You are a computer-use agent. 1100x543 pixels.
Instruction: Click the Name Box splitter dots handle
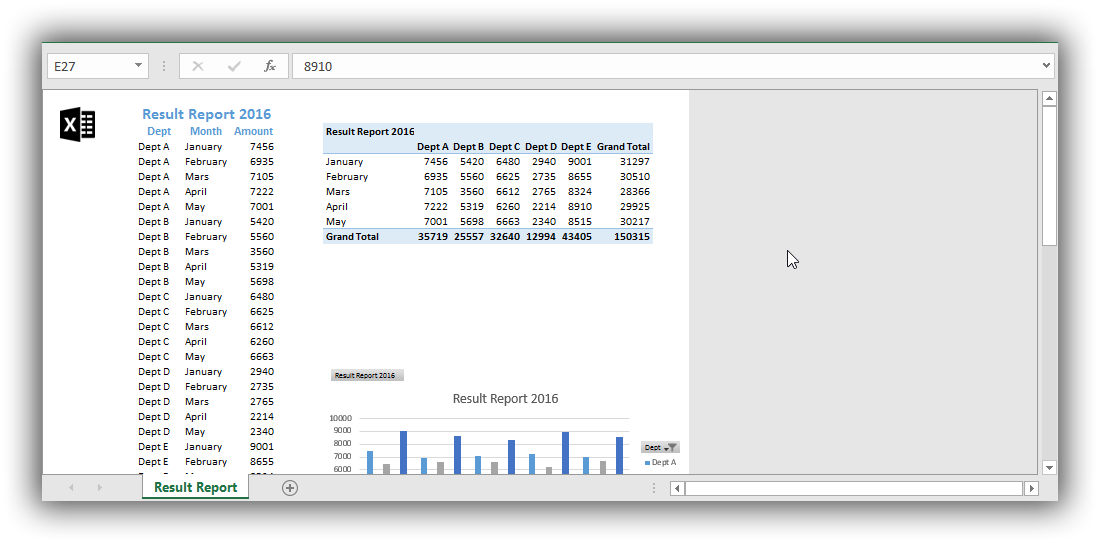point(164,66)
